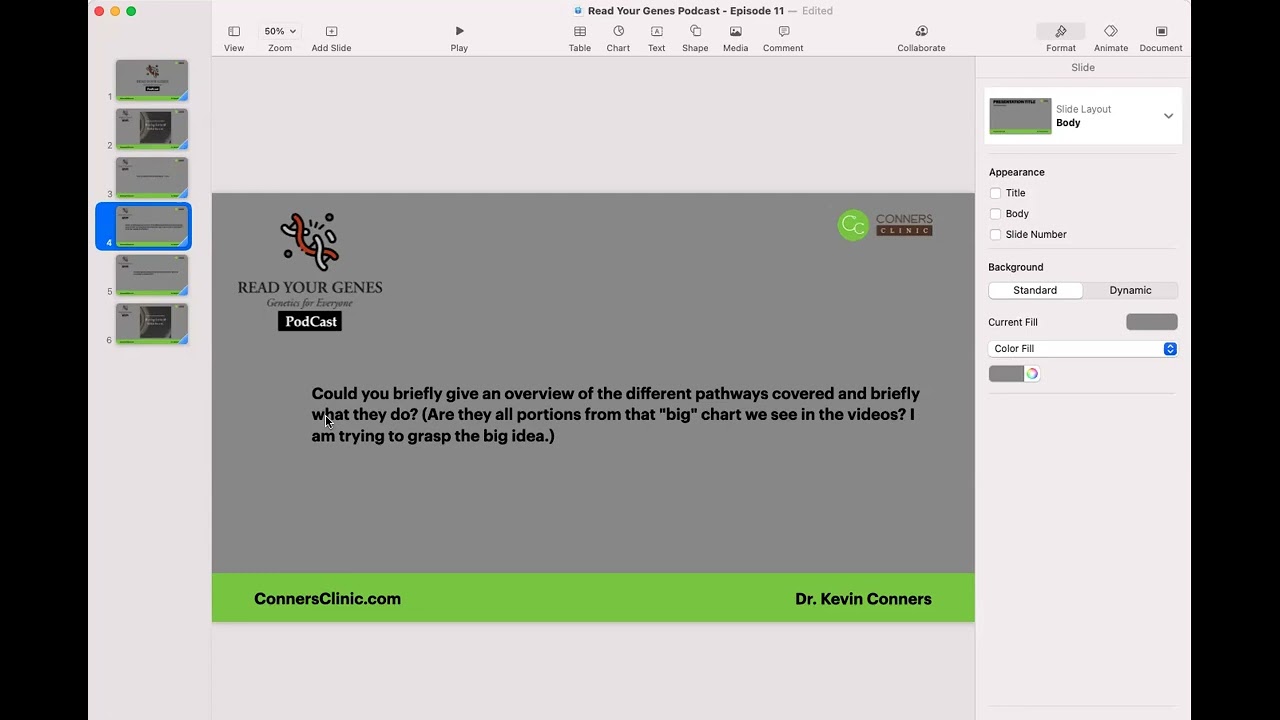Screen dimensions: 1280x720
Task: Click the Dr. Kevin Conners text
Action: (x=863, y=599)
